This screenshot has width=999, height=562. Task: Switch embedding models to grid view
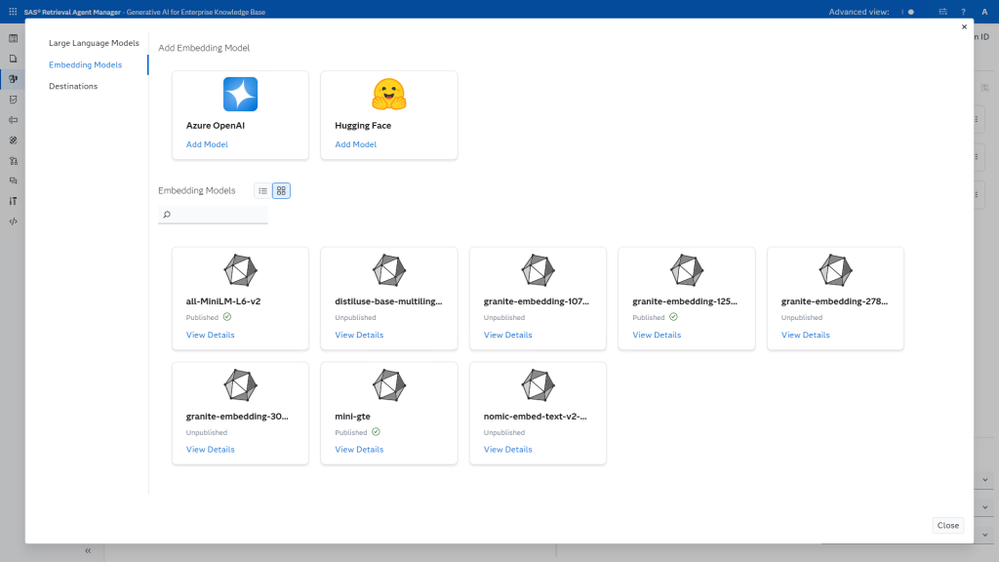[x=281, y=191]
